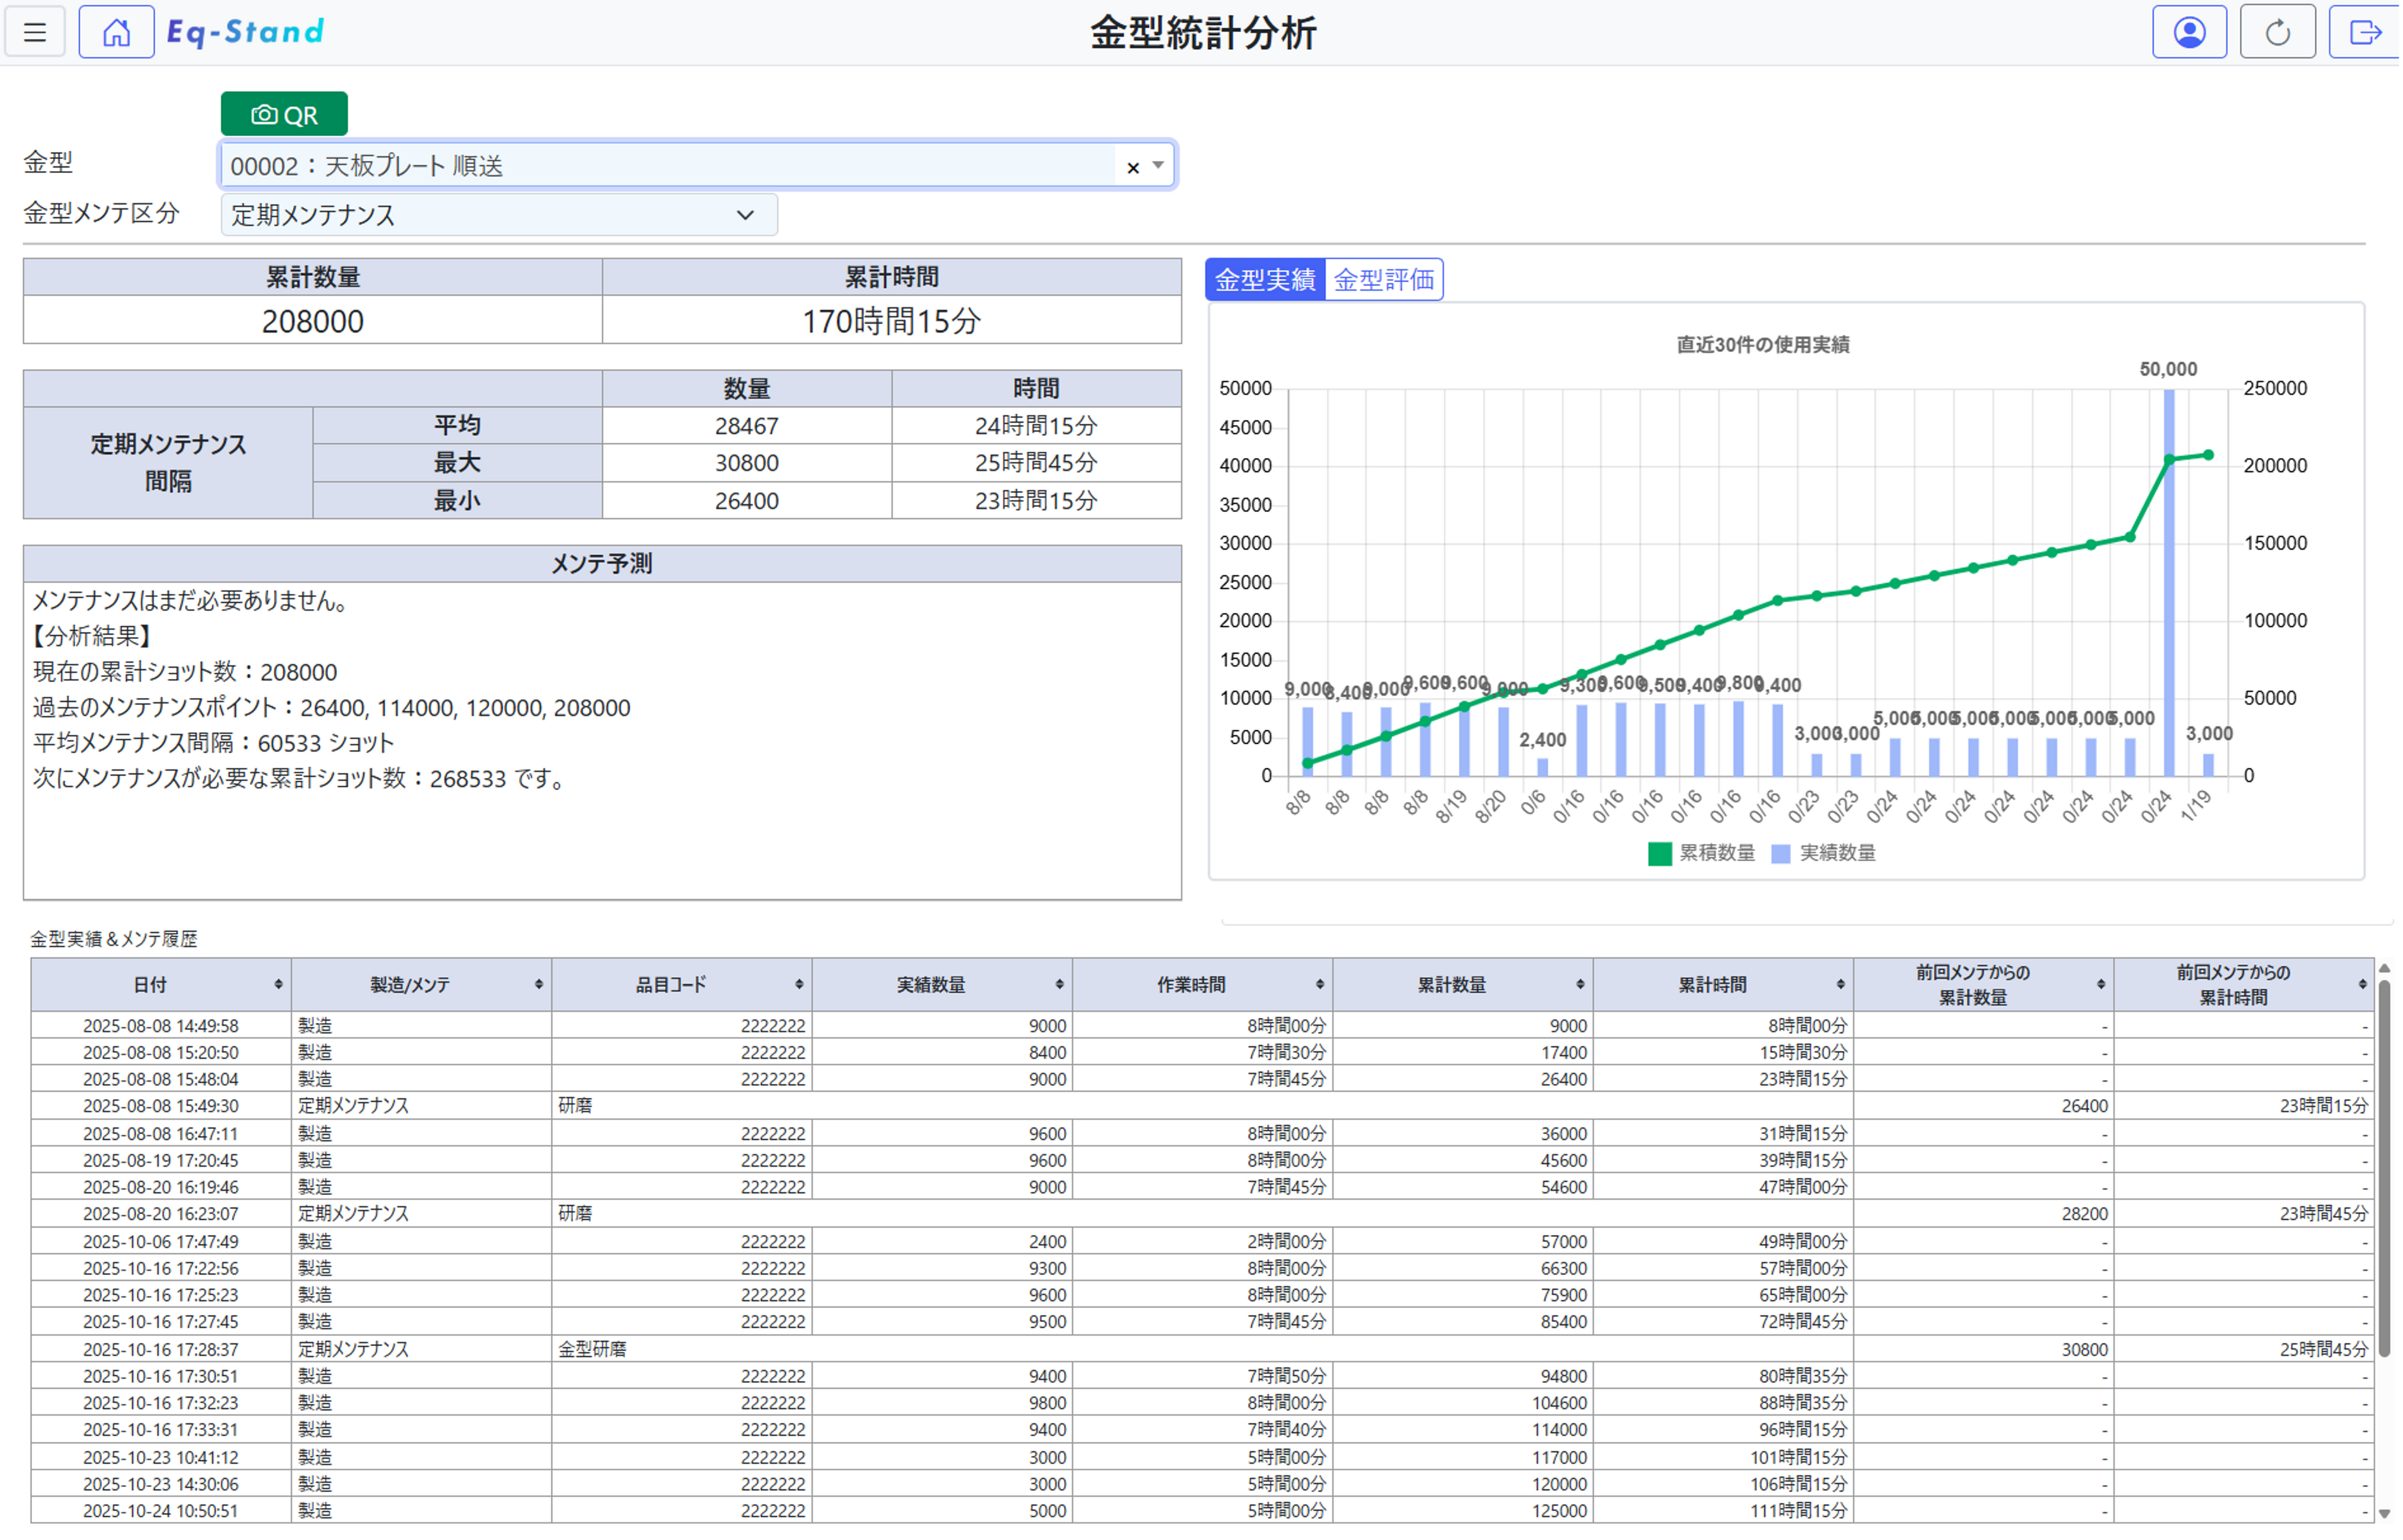
Task: Clear the selected mold with the x
Action: coord(1132,167)
